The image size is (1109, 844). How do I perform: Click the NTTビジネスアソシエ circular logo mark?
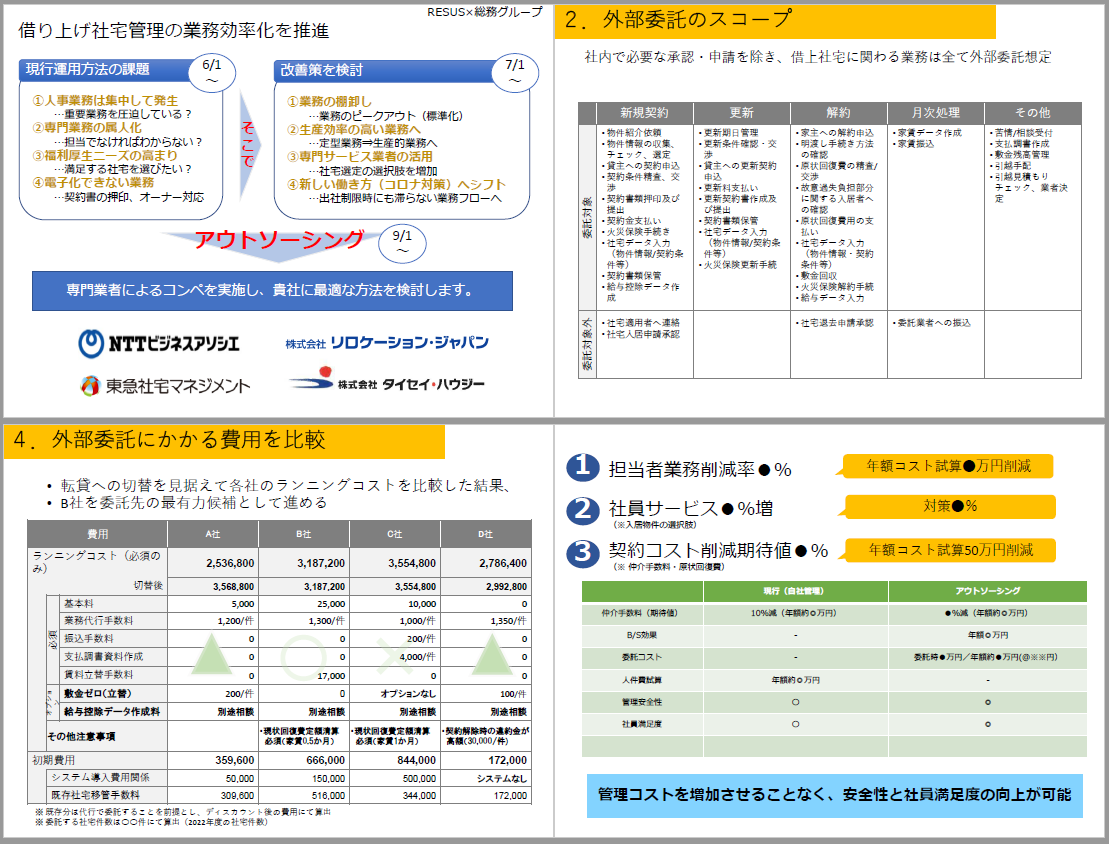[x=91, y=343]
